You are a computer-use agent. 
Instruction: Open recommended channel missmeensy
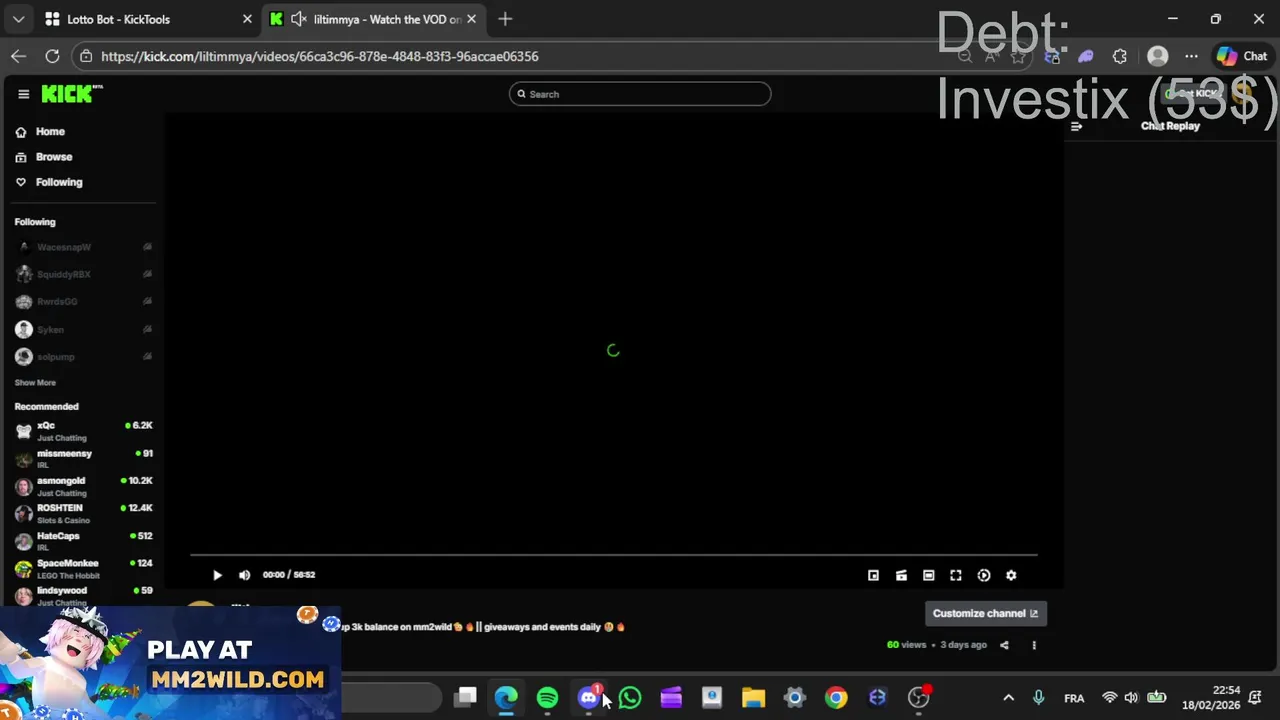click(84, 459)
